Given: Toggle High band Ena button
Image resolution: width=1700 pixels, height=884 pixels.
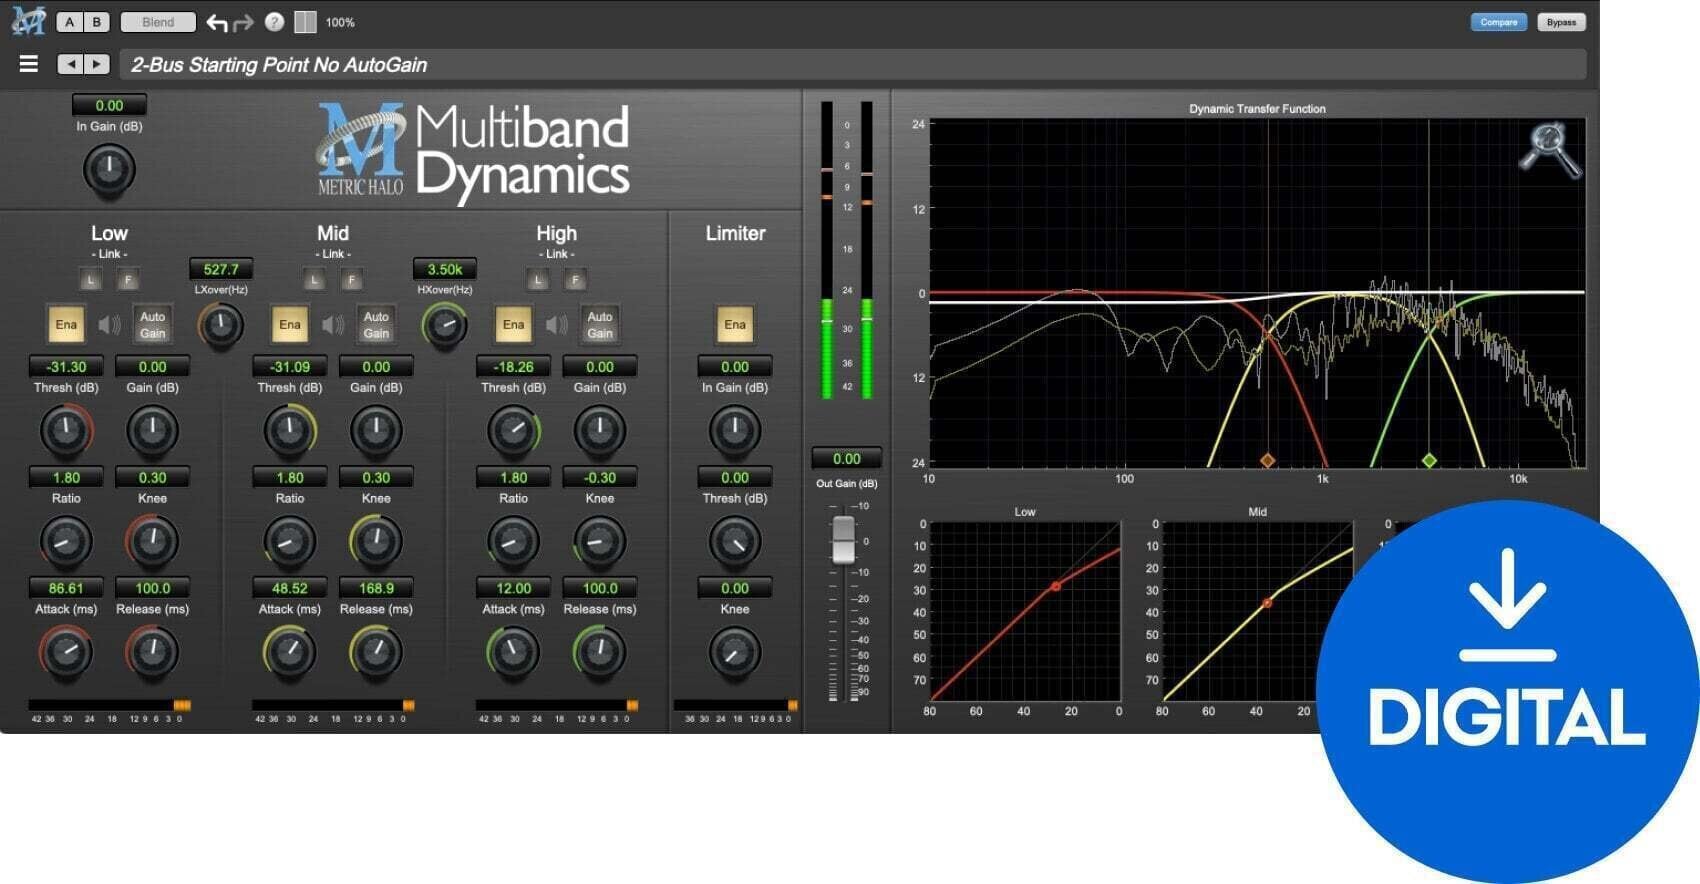Looking at the screenshot, I should 513,324.
